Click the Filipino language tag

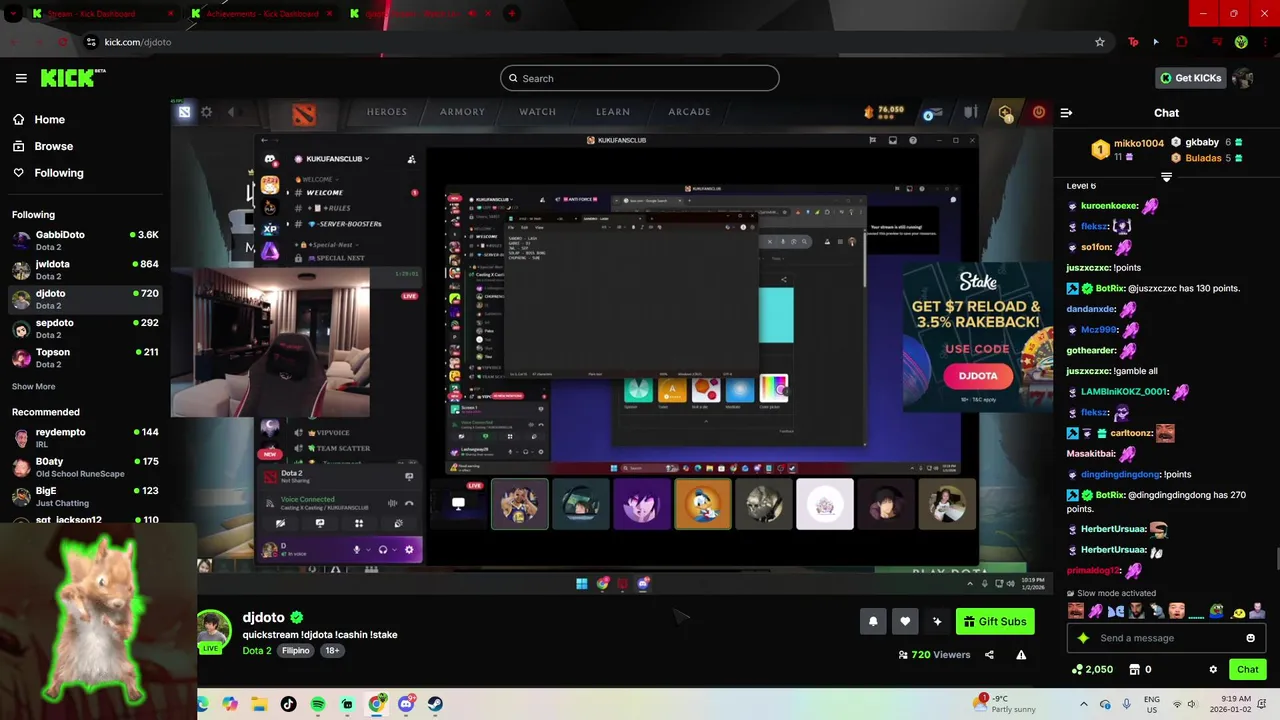[x=296, y=651]
